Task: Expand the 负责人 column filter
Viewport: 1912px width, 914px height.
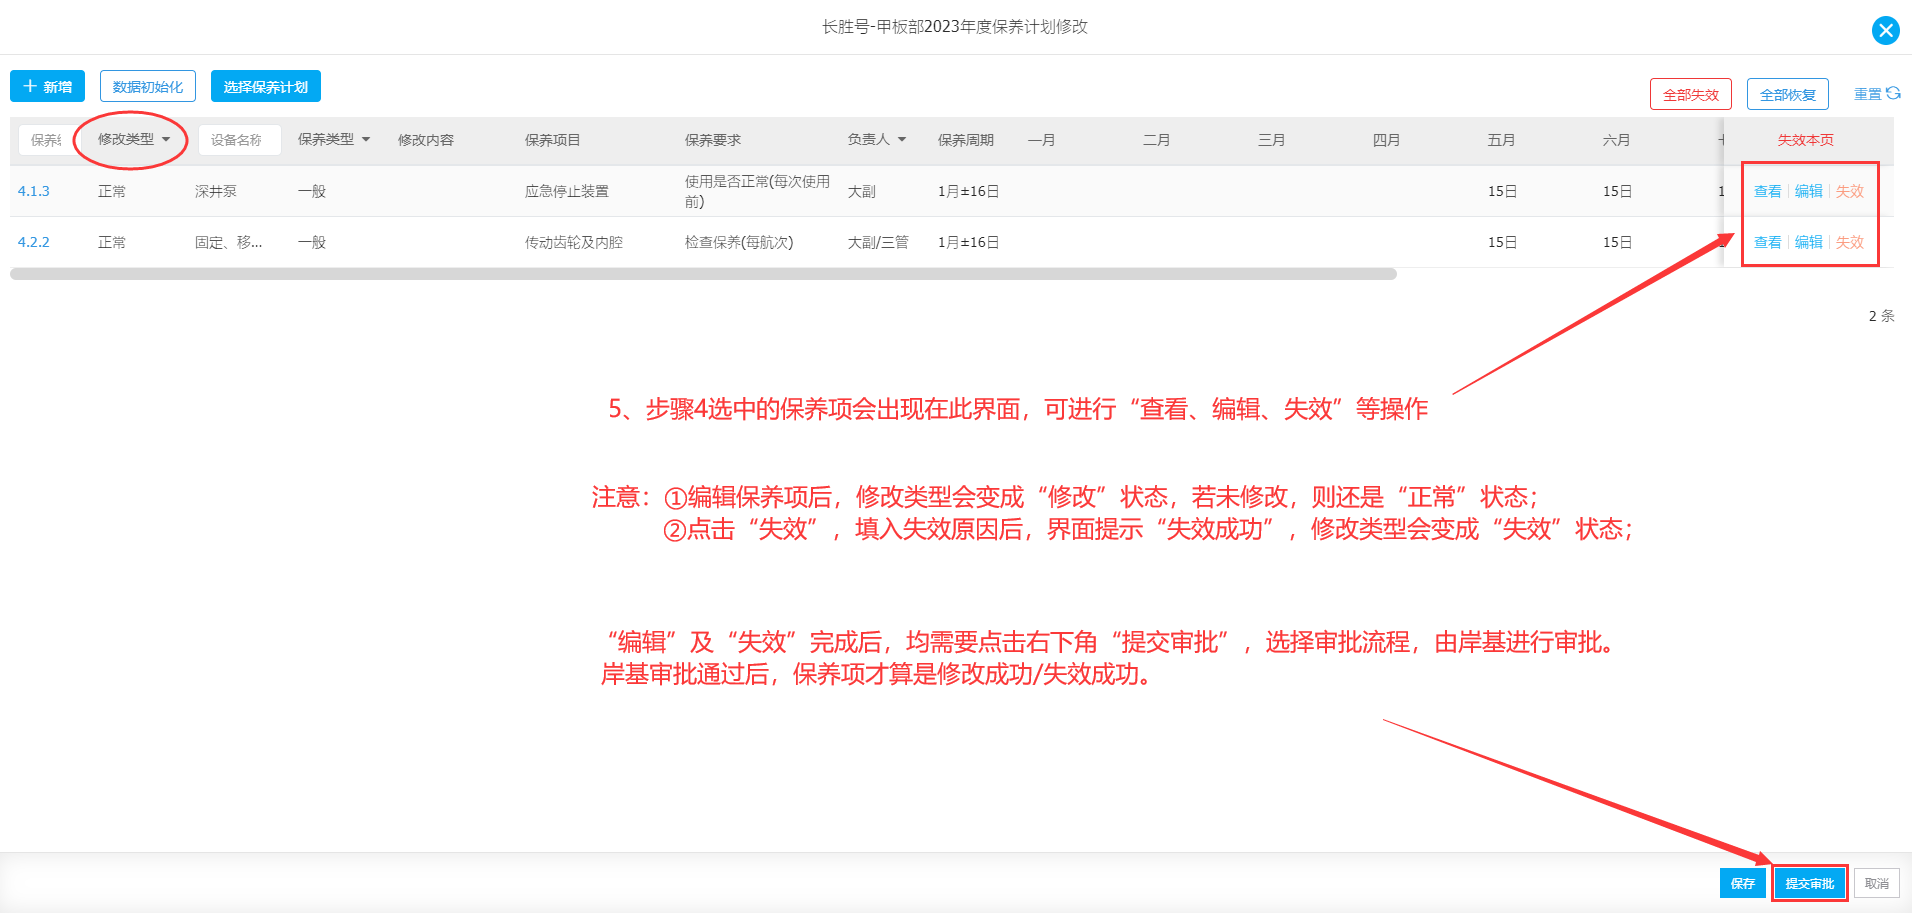Action: click(x=877, y=139)
